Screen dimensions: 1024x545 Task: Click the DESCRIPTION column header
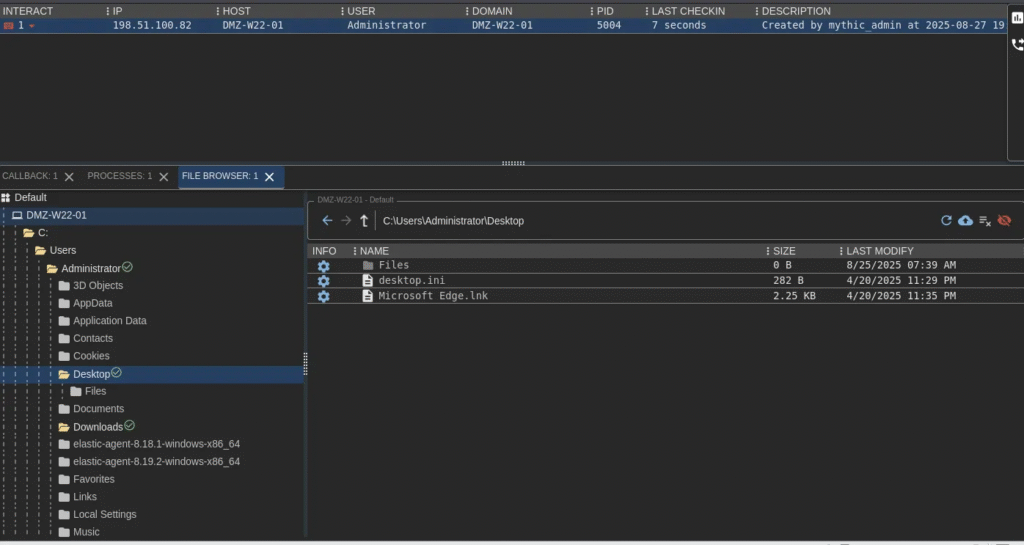pyautogui.click(x=796, y=11)
